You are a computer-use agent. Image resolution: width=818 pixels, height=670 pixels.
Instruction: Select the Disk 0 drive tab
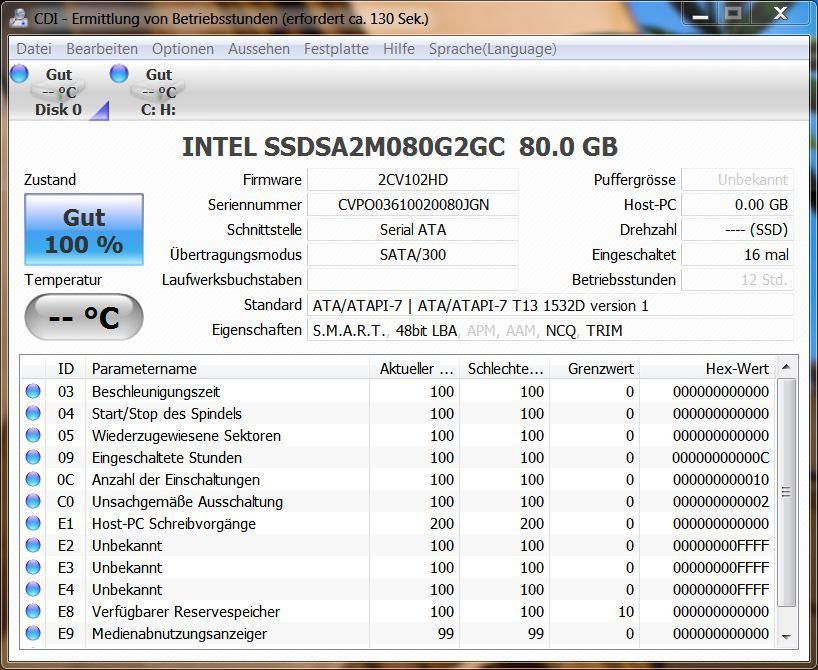58,92
